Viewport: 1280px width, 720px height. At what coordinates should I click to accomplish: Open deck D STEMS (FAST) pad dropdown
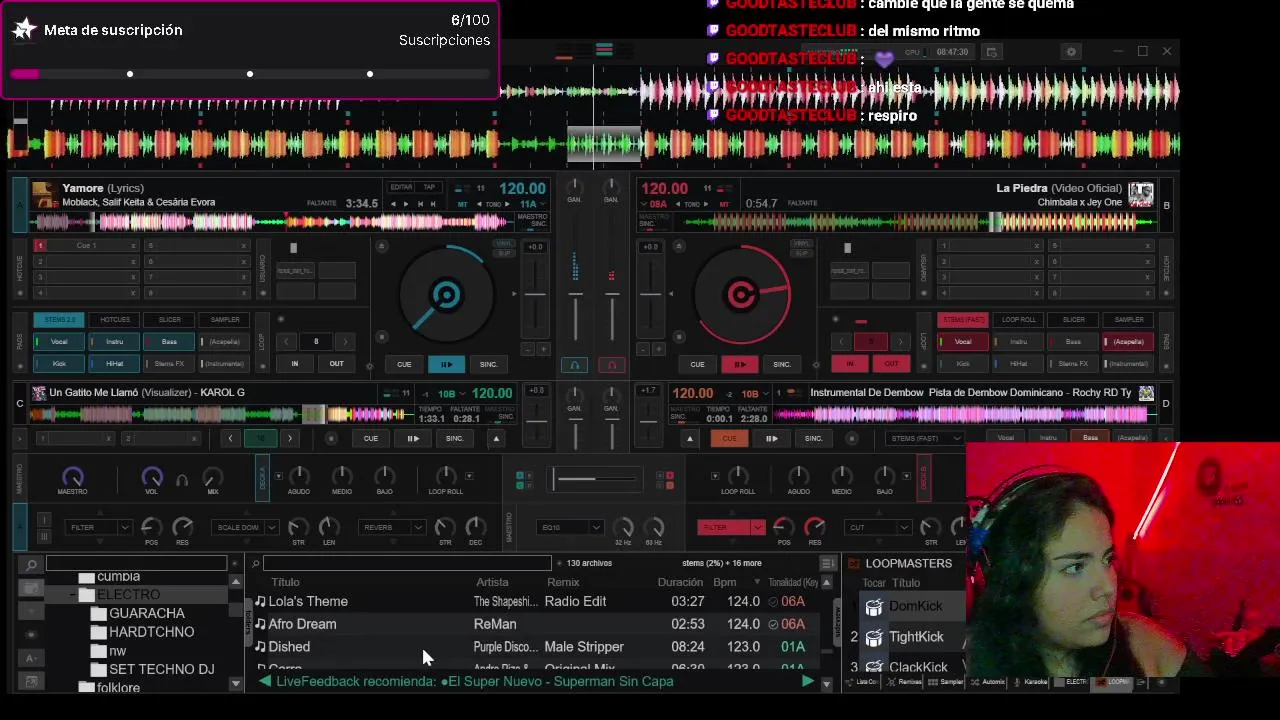924,438
